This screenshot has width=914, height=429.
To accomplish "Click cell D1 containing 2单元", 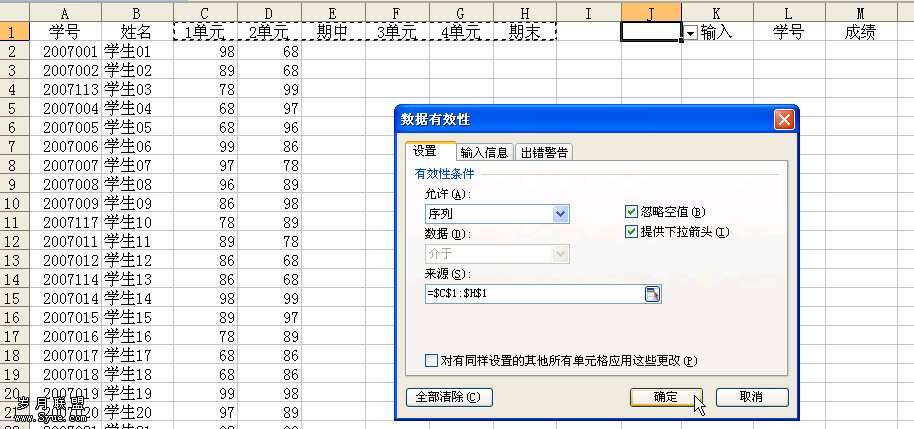I will pyautogui.click(x=269, y=32).
